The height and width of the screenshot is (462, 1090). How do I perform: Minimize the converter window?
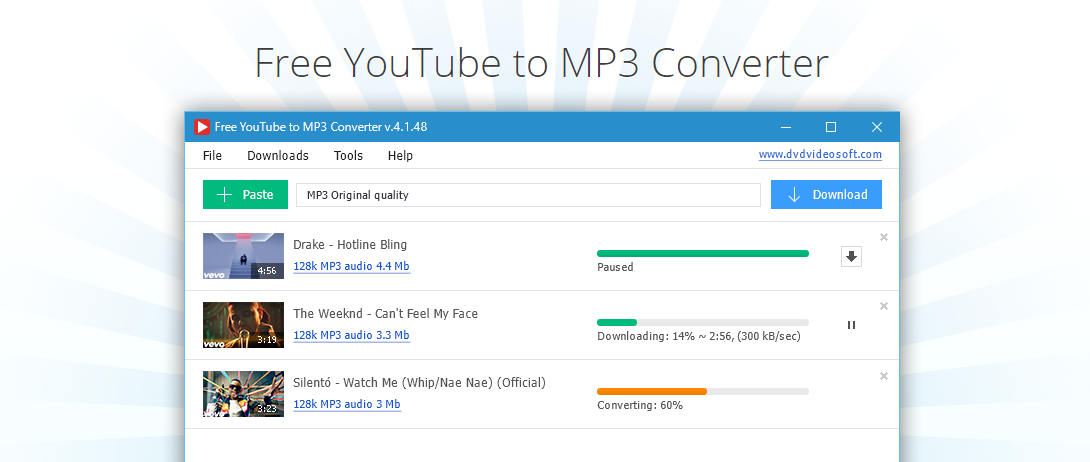pyautogui.click(x=786, y=127)
